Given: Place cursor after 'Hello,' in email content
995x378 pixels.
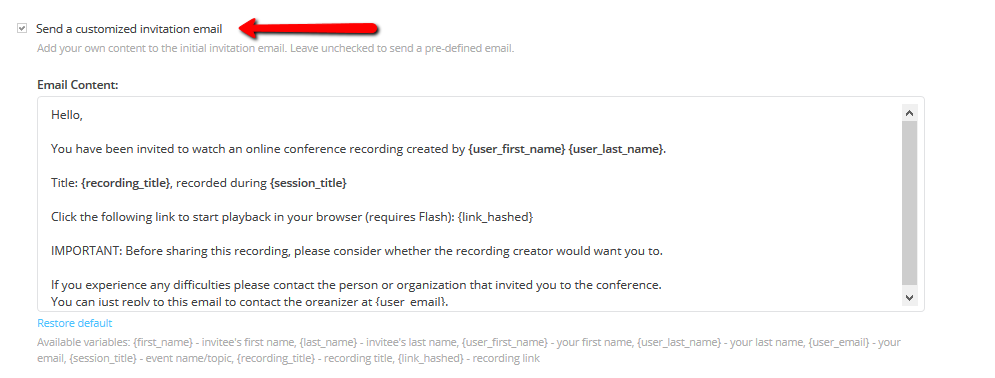Looking at the screenshot, I should (x=84, y=115).
